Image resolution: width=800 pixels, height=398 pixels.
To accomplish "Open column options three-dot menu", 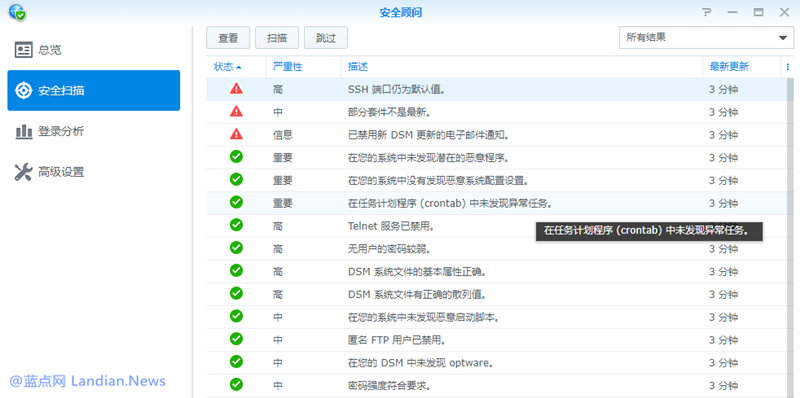I will click(x=788, y=67).
